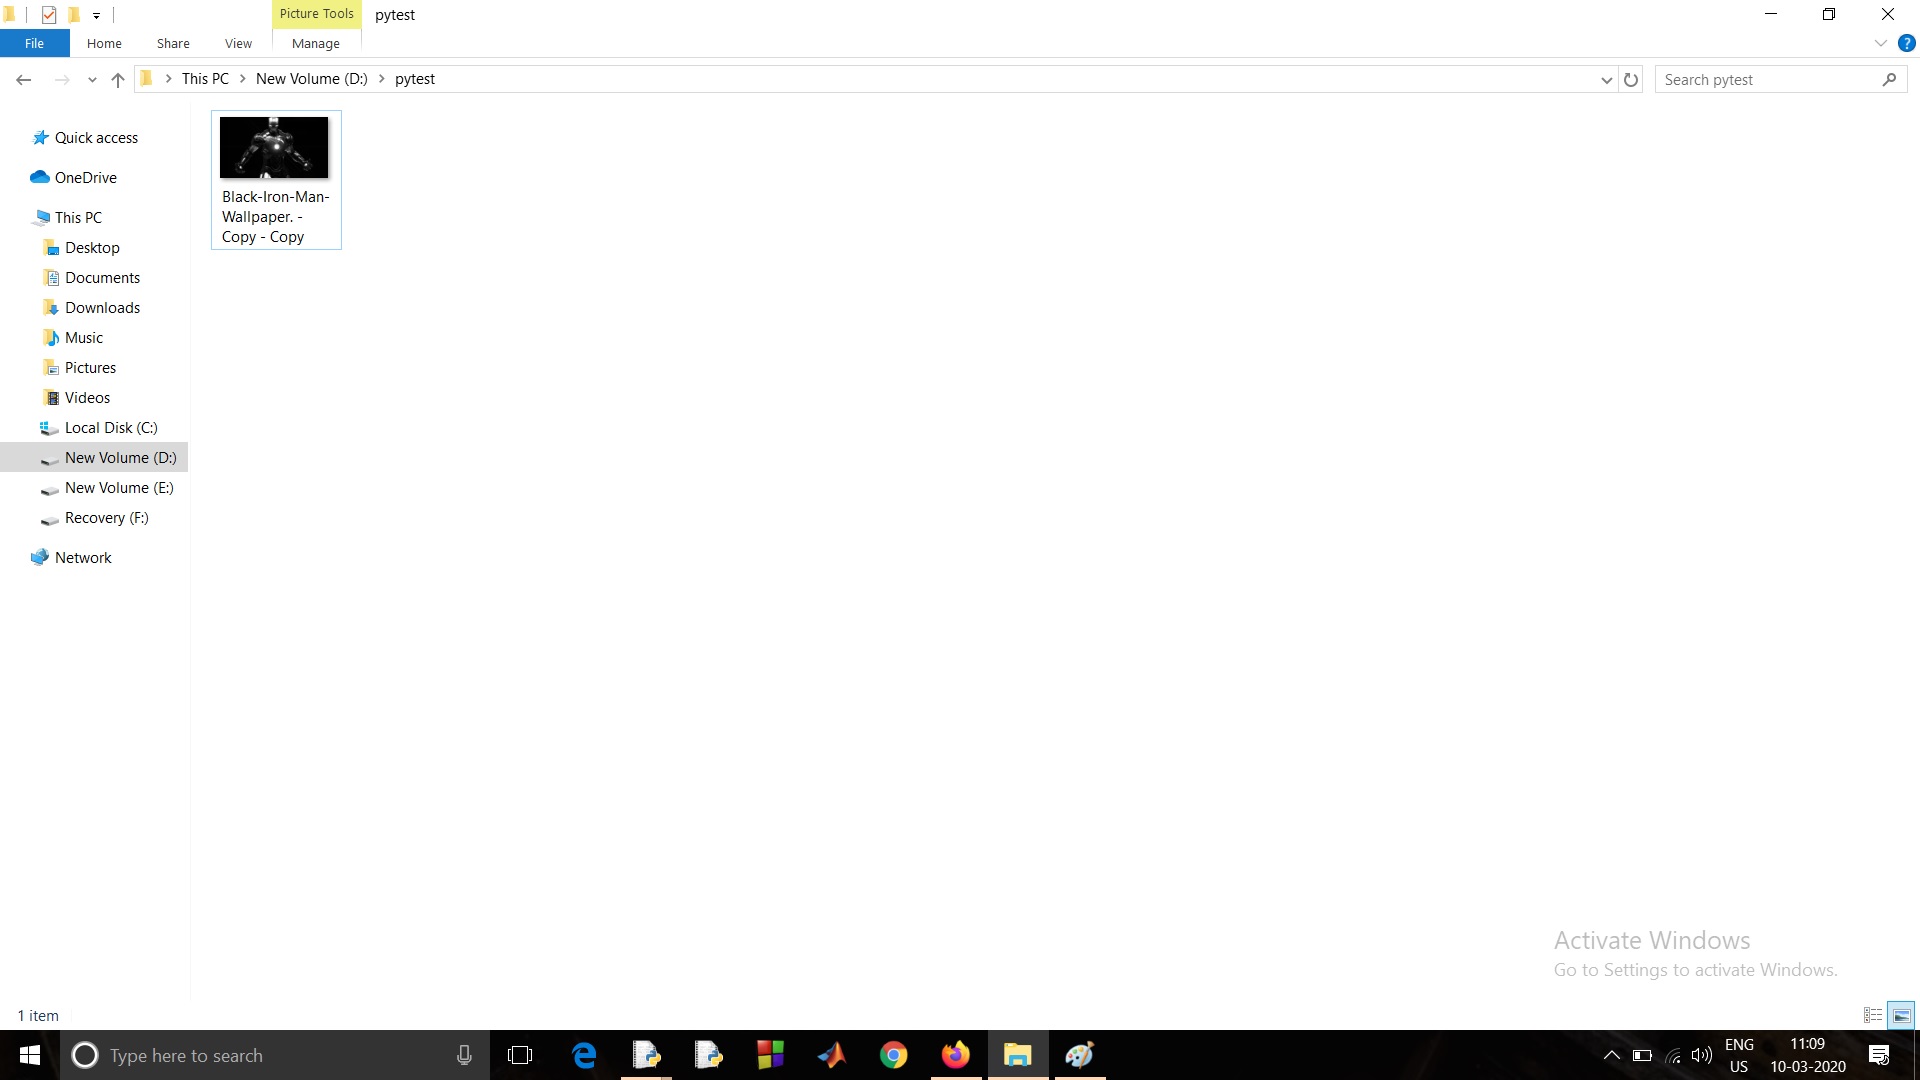Click the battery icon in system tray

pyautogui.click(x=1642, y=1055)
